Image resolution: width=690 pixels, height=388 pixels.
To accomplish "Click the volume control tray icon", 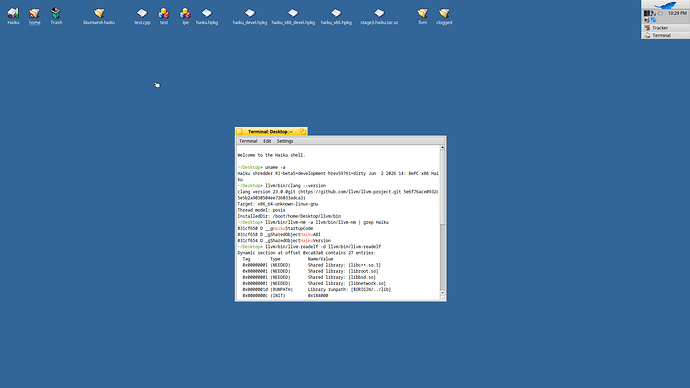I will point(647,20).
